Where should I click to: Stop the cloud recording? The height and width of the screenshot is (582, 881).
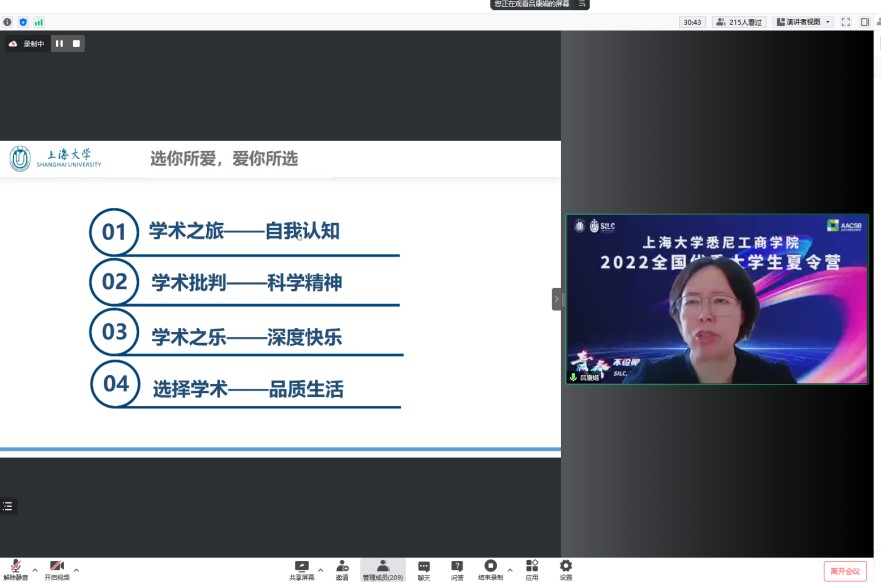tap(76, 44)
